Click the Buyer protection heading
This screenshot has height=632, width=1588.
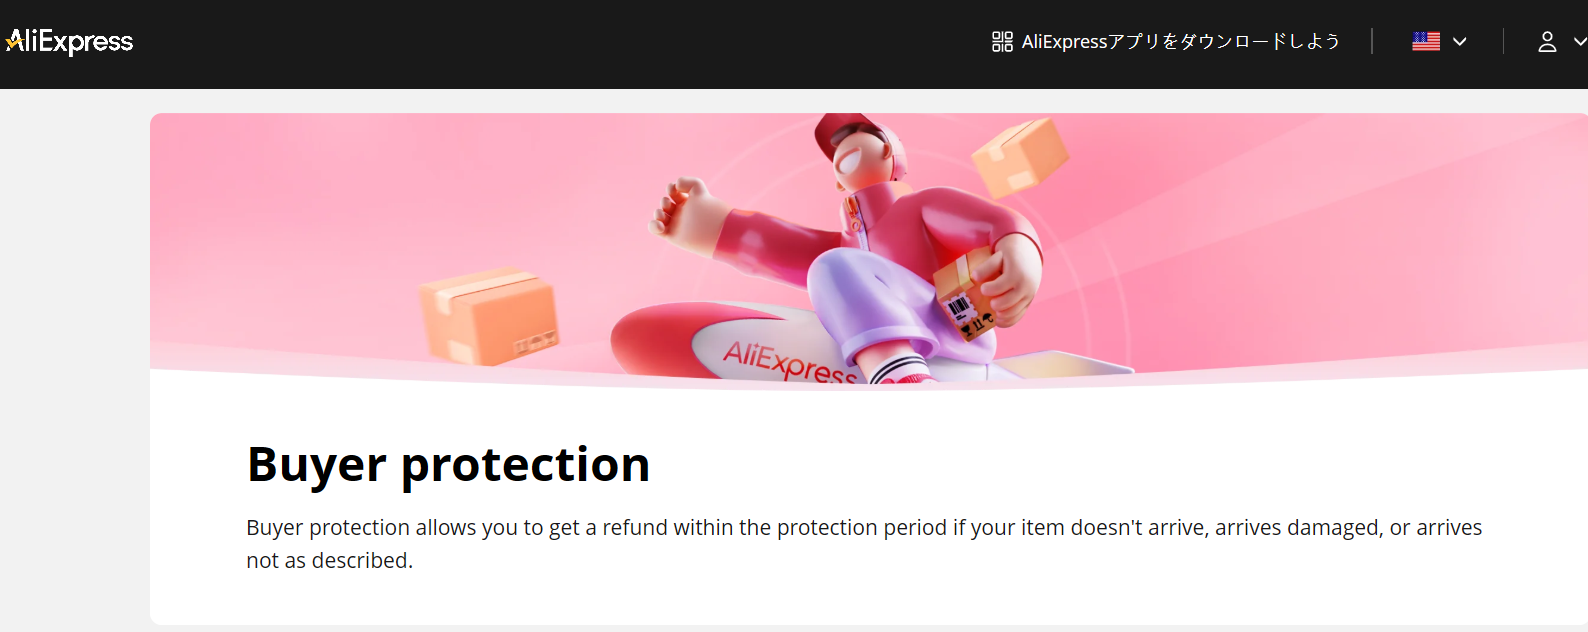point(448,463)
